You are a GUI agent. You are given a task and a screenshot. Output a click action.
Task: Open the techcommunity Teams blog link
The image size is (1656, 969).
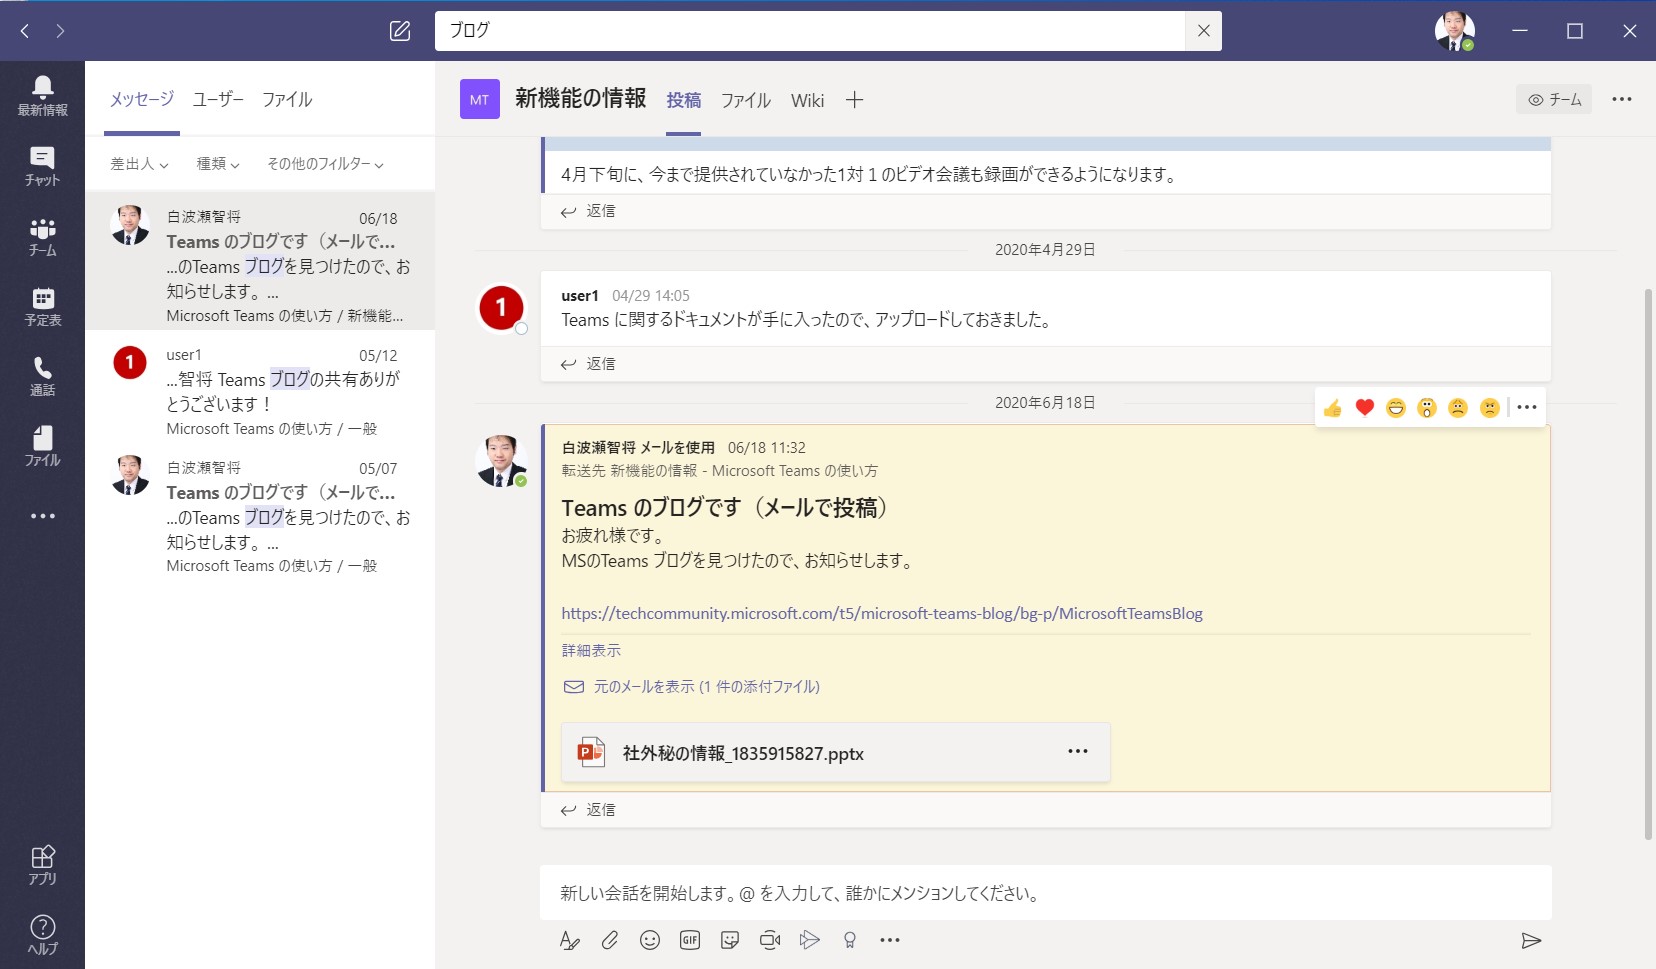tap(882, 613)
